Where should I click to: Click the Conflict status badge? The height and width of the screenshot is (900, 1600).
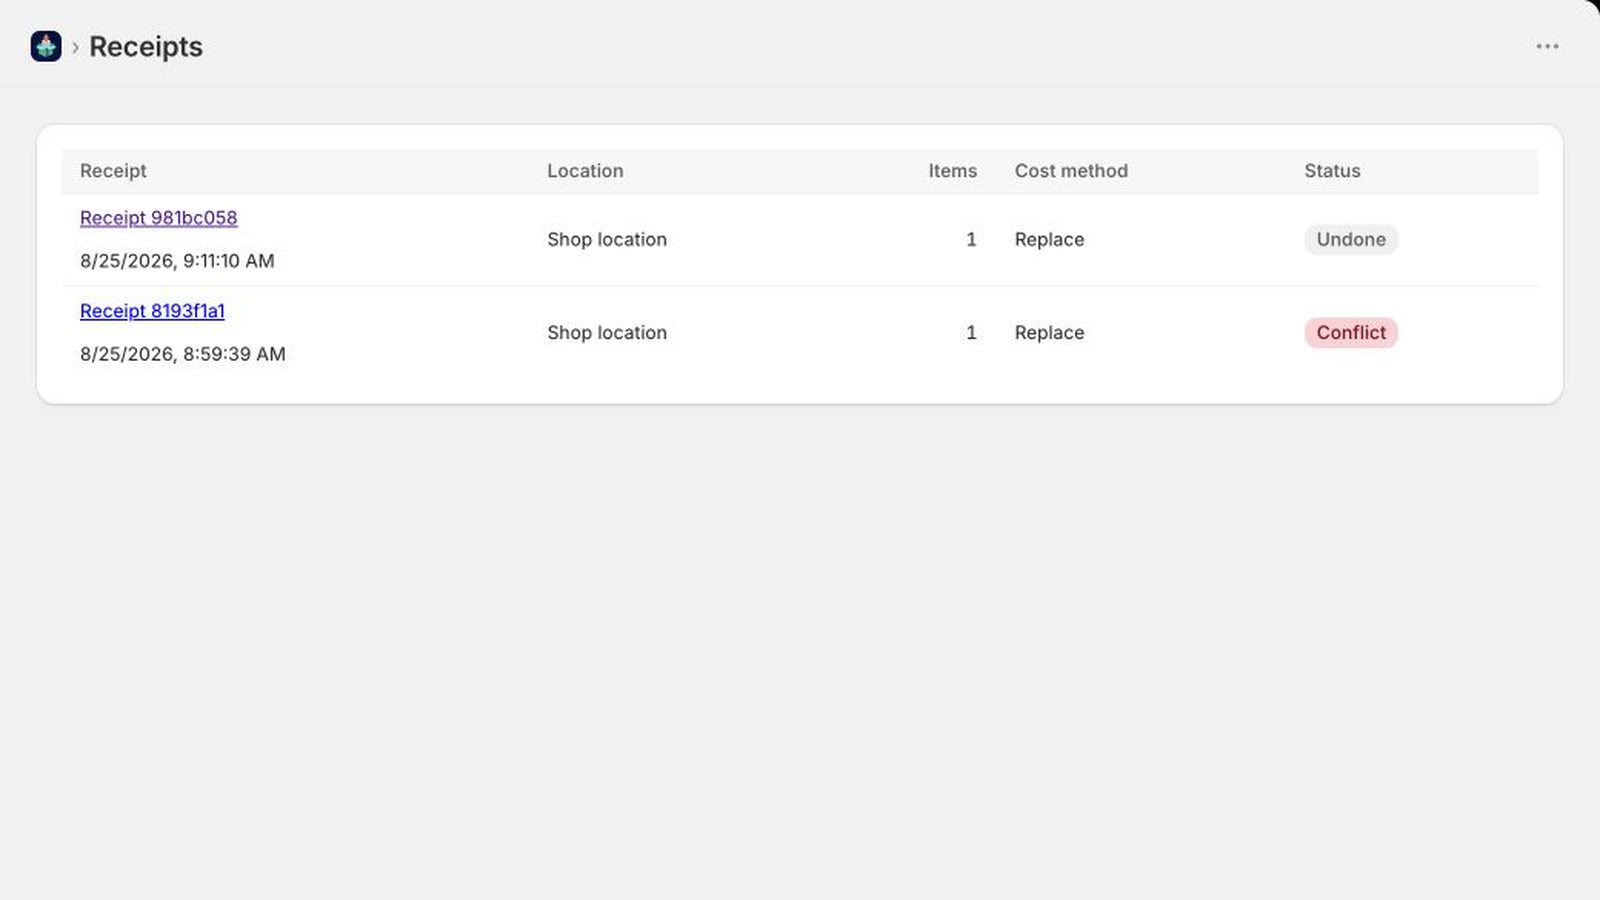click(1351, 332)
